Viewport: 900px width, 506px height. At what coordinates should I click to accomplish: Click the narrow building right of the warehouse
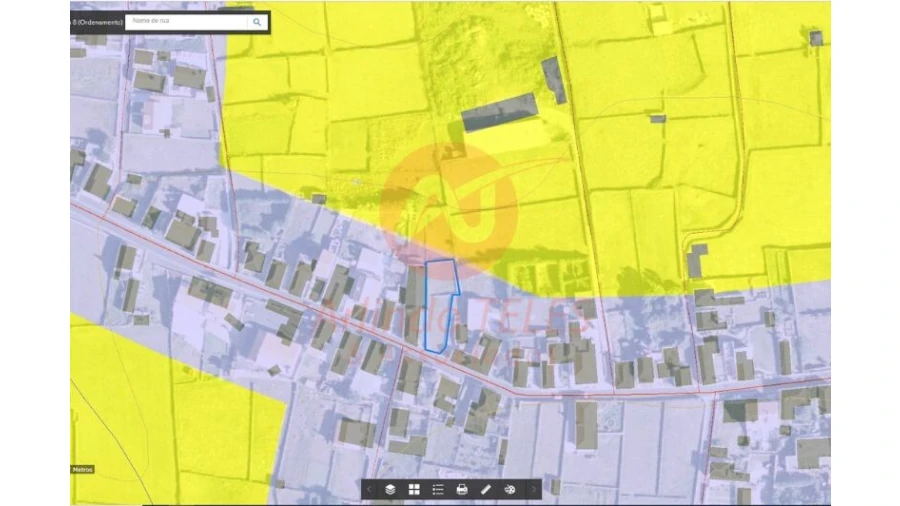point(554,80)
